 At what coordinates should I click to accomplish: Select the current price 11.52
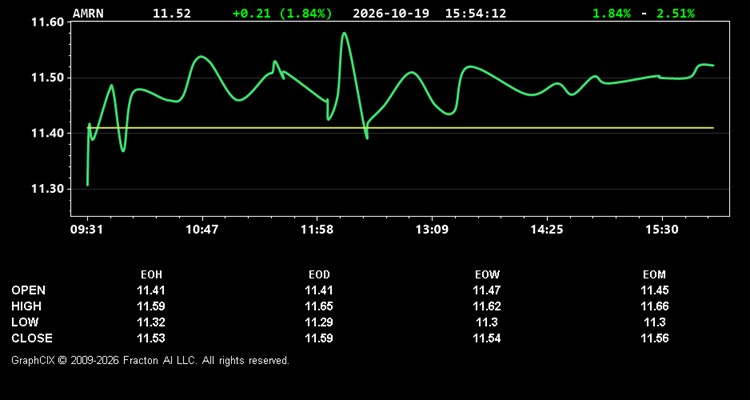click(x=172, y=13)
